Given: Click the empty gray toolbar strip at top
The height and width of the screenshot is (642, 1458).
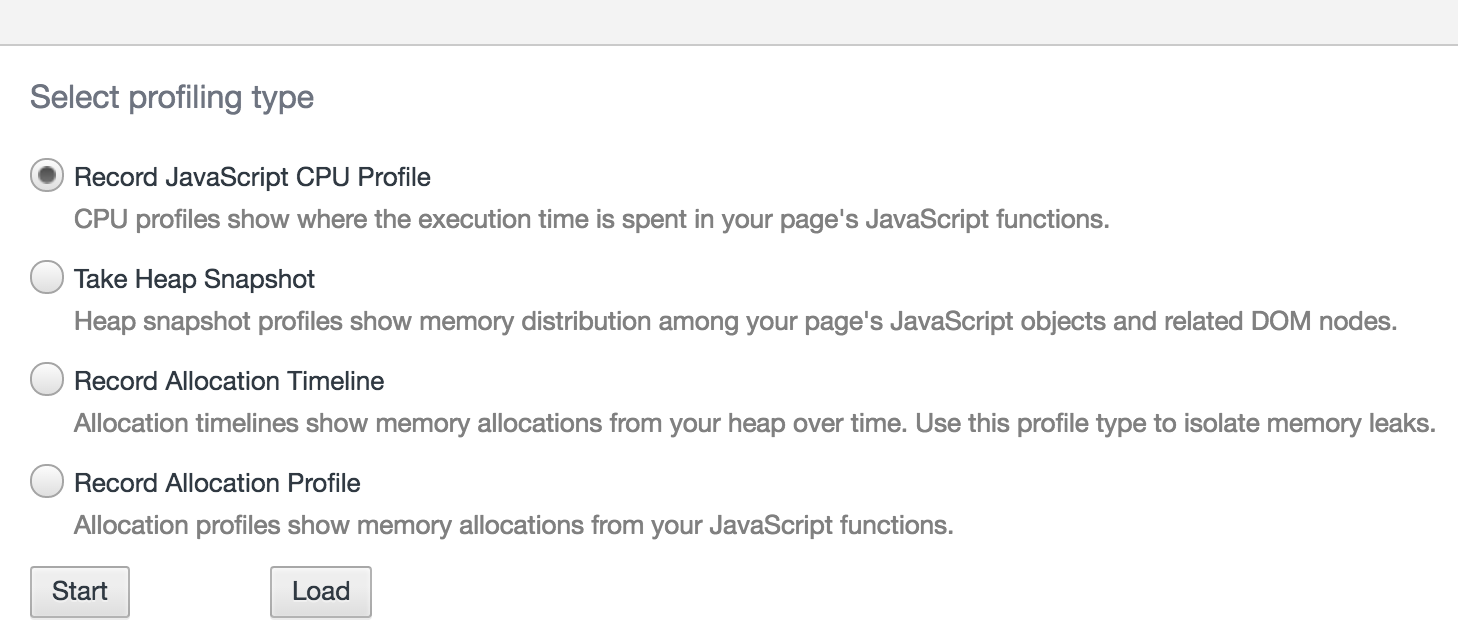Looking at the screenshot, I should click(729, 22).
